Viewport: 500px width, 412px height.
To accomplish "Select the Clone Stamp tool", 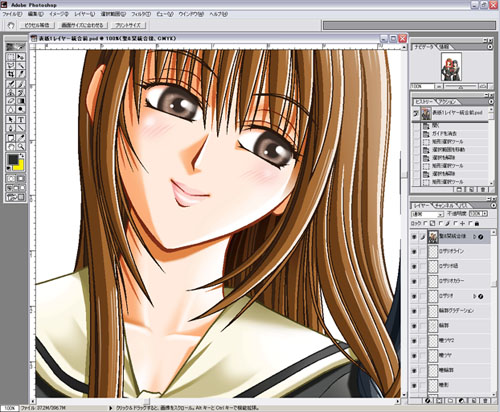I will tap(11, 92).
